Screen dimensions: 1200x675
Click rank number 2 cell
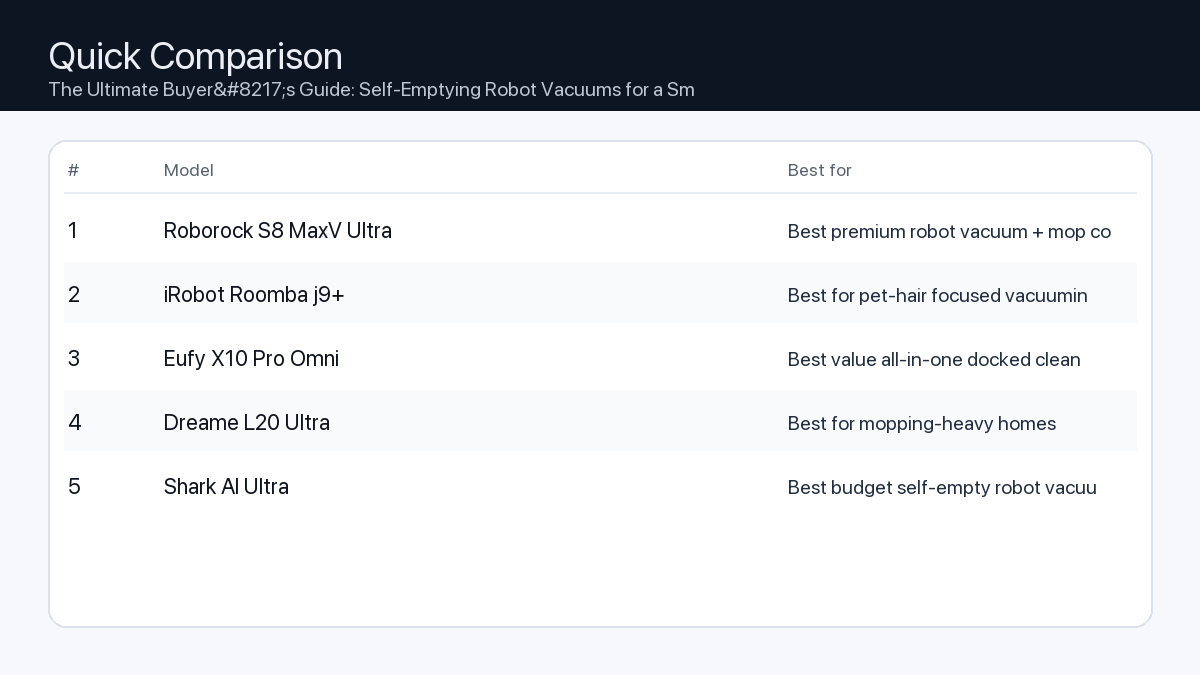point(74,295)
